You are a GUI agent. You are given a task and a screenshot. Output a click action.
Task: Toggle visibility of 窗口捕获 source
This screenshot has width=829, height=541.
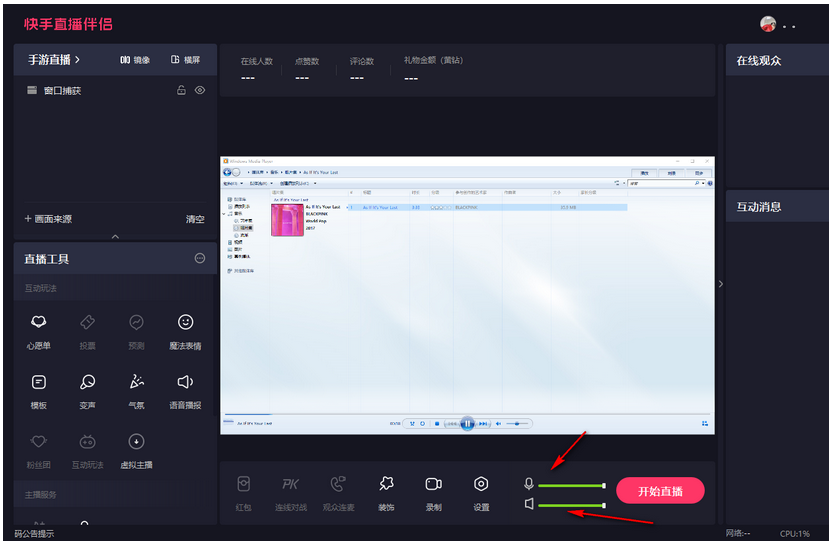pos(200,90)
